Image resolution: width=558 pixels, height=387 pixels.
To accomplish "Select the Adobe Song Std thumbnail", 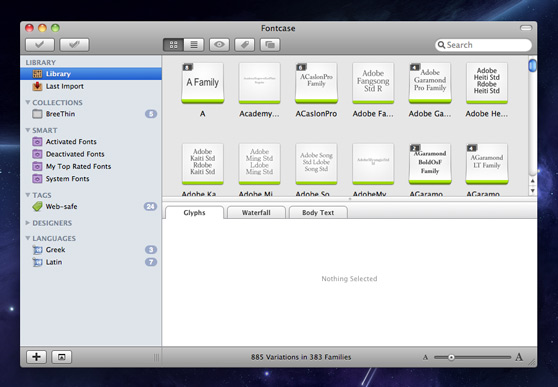I will point(316,164).
